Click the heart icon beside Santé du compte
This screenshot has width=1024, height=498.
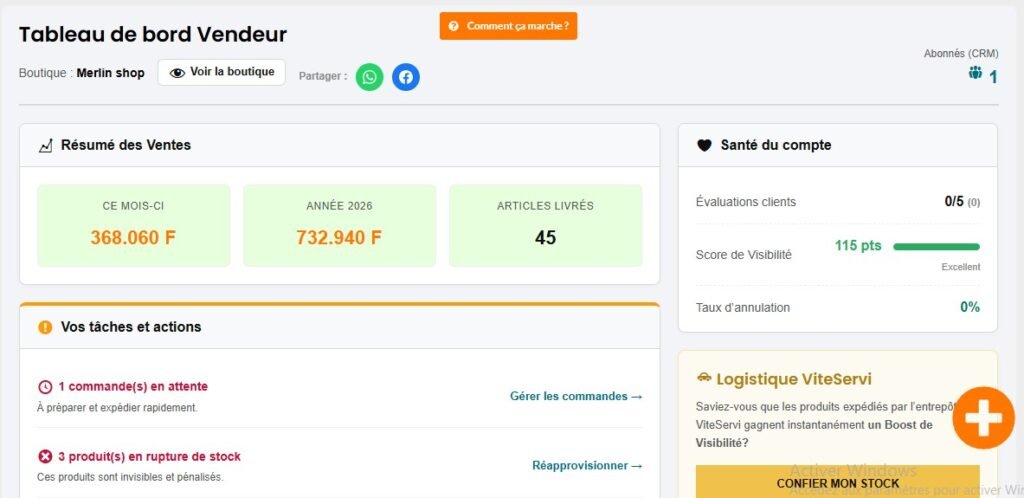[704, 146]
